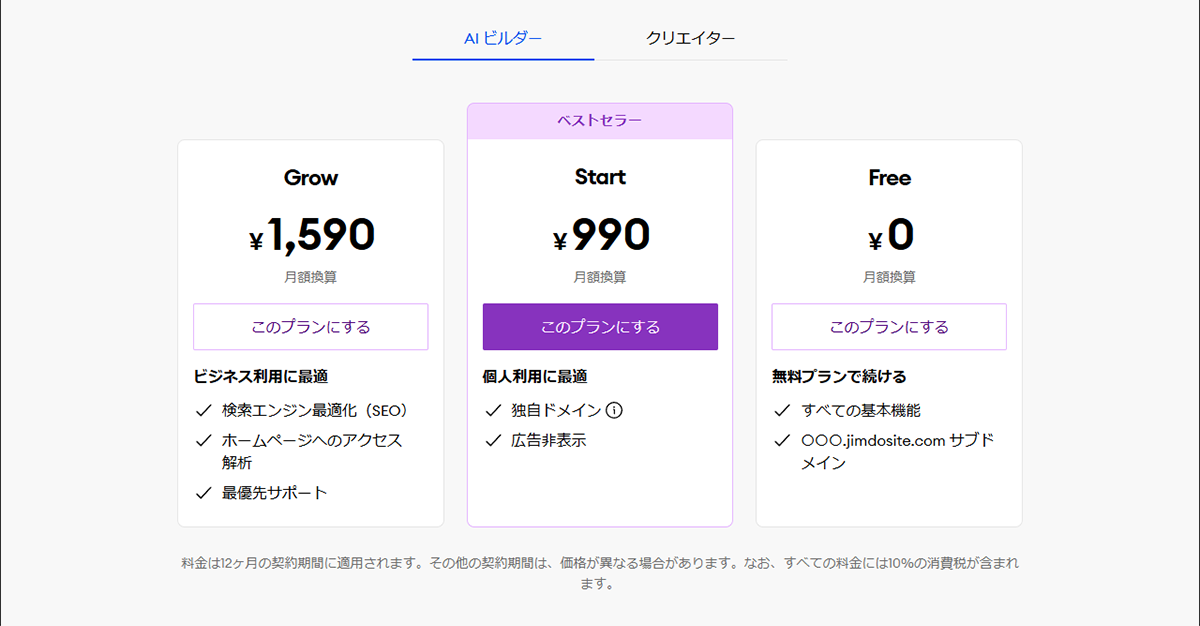Image resolution: width=1200 pixels, height=626 pixels.
Task: Select the Grow plan title
Action: (x=310, y=177)
